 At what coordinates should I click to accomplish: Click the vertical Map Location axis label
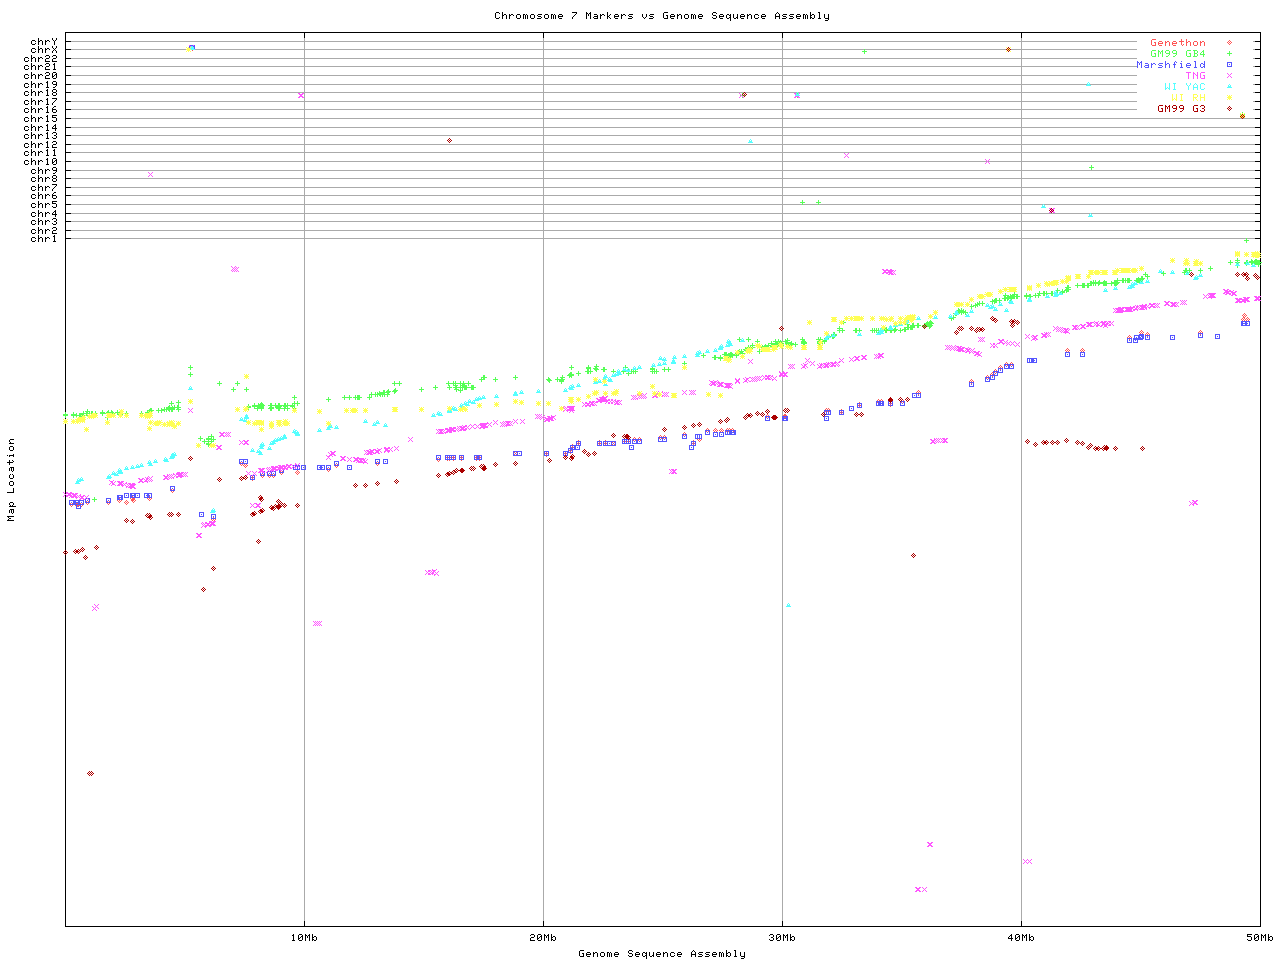pyautogui.click(x=12, y=480)
